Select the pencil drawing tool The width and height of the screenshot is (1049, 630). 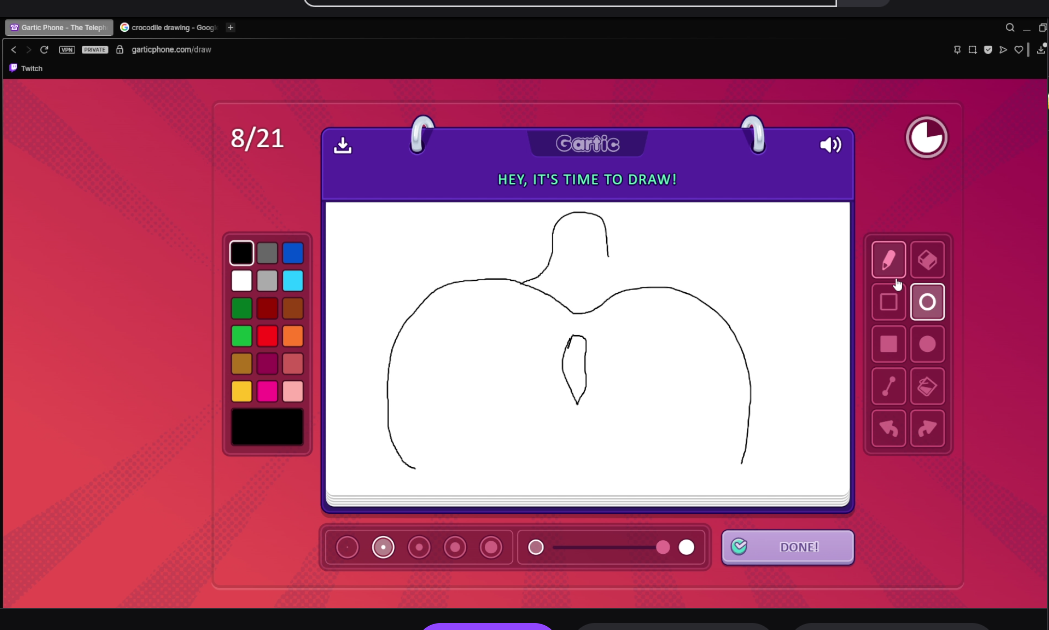[888, 260]
